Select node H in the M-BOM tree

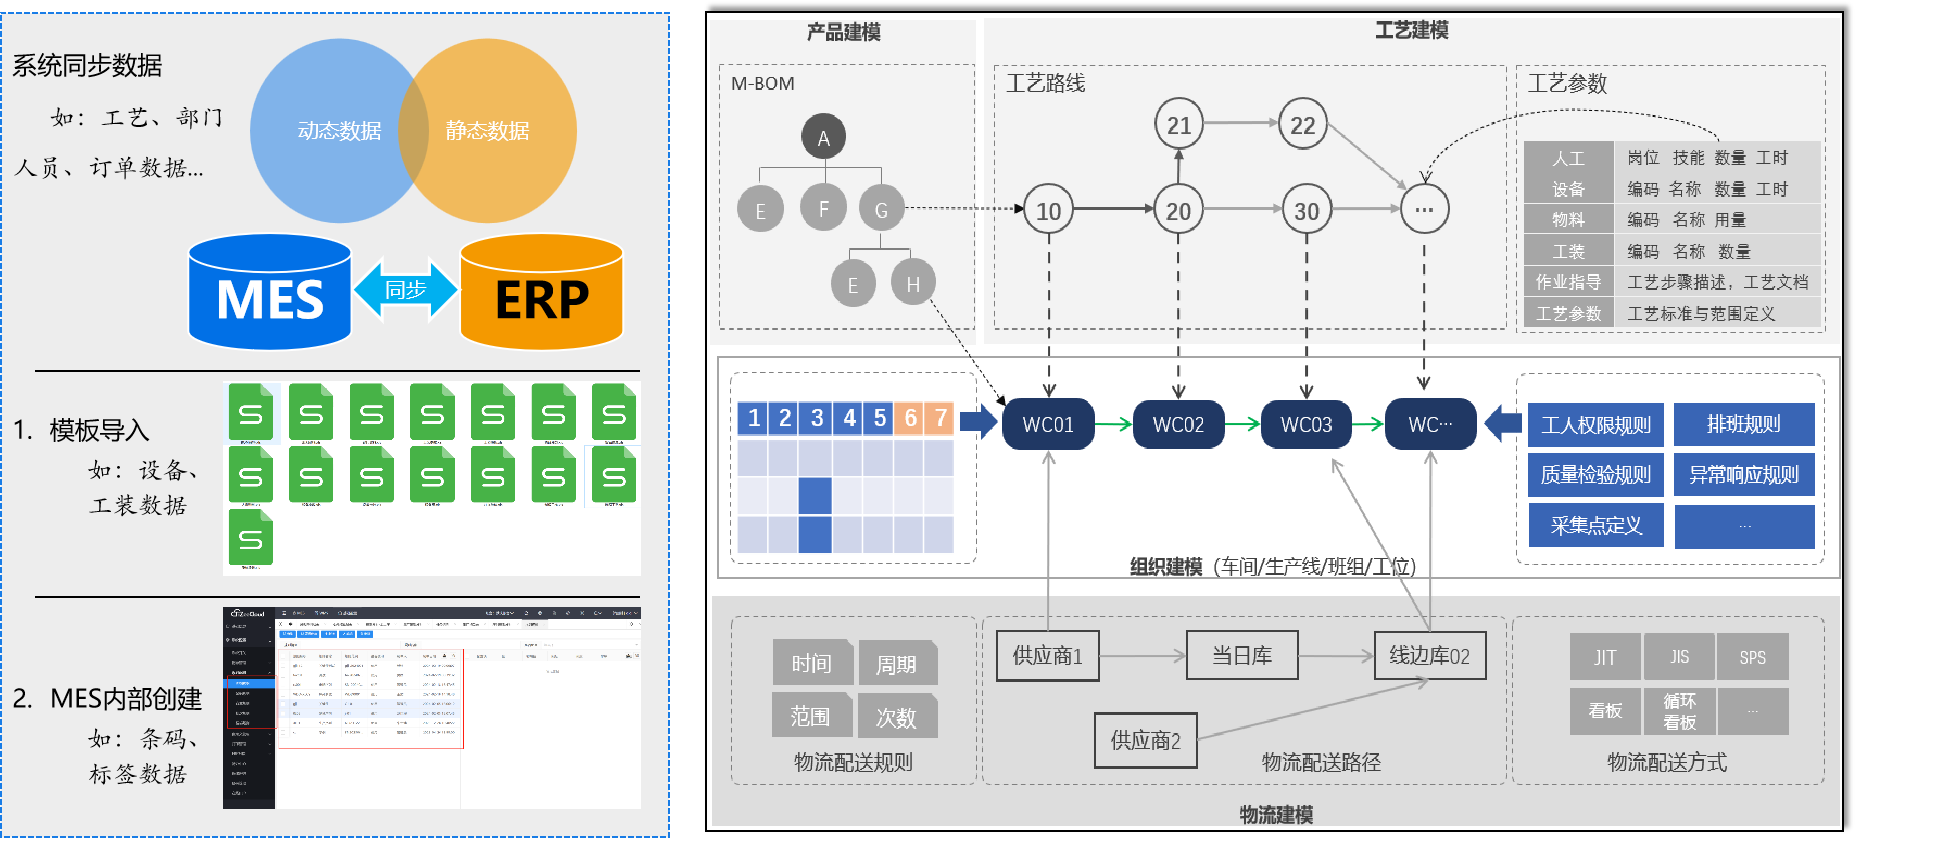[912, 284]
